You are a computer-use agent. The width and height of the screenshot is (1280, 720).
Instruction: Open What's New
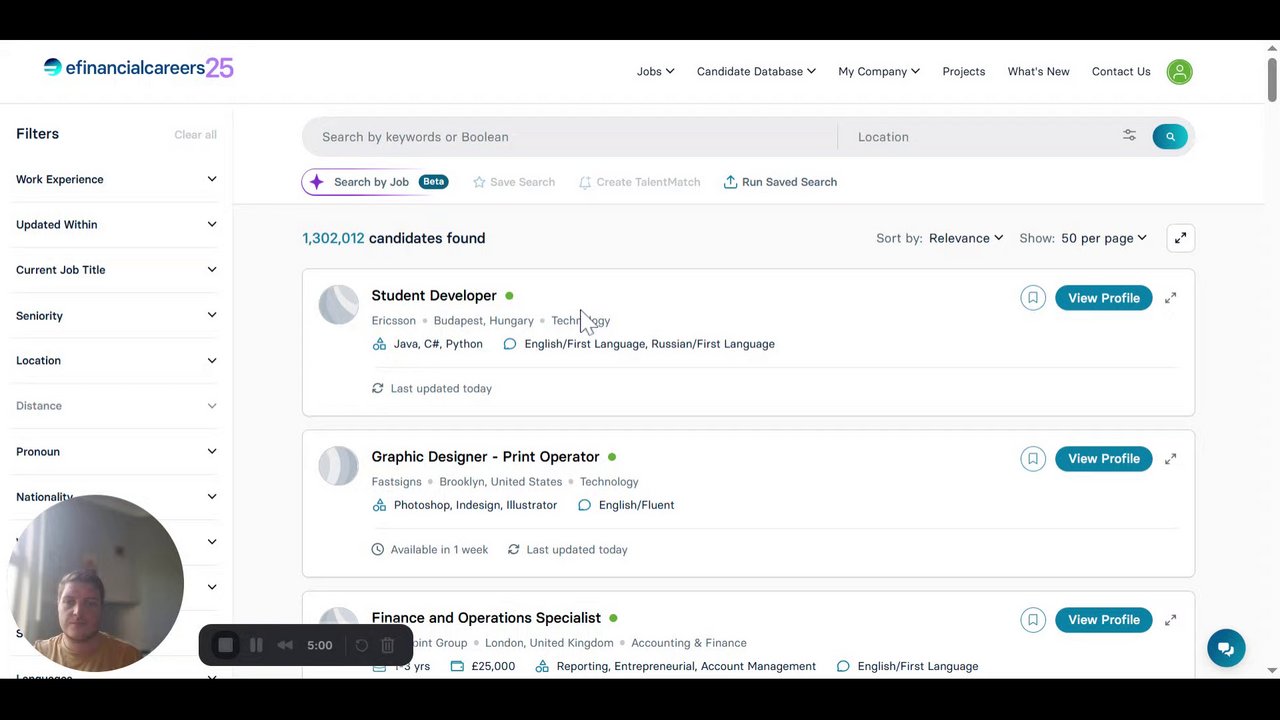pyautogui.click(x=1038, y=72)
